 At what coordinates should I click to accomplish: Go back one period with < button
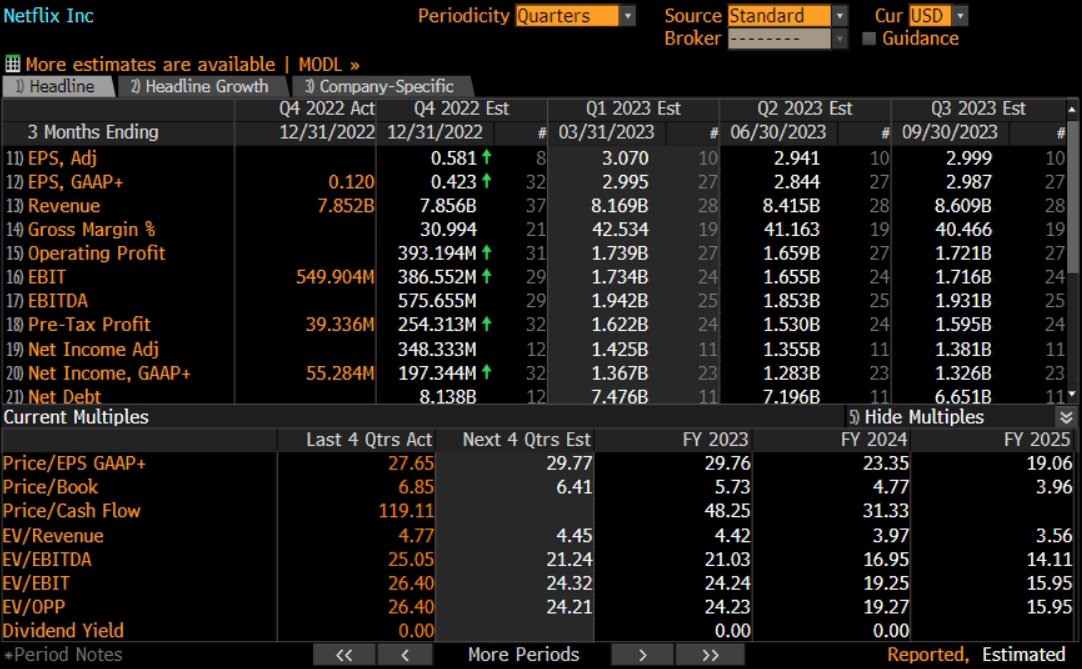pyautogui.click(x=405, y=655)
